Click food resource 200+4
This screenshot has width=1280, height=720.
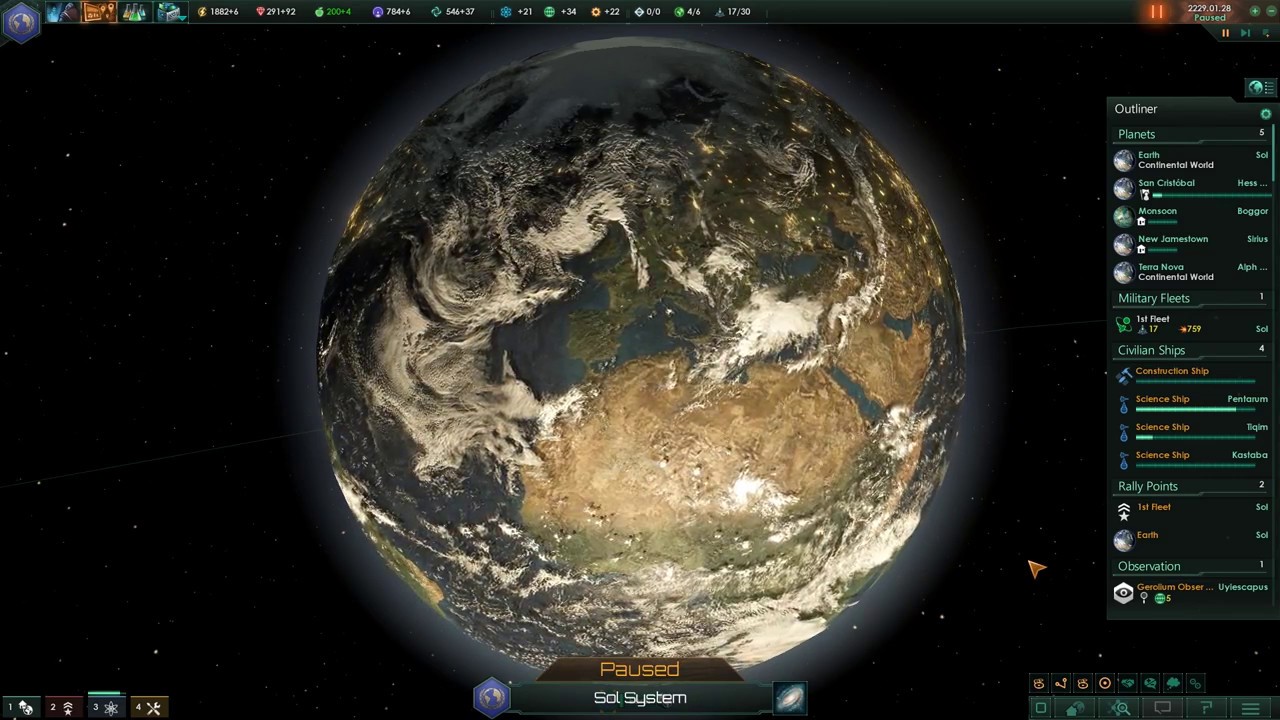click(x=333, y=12)
